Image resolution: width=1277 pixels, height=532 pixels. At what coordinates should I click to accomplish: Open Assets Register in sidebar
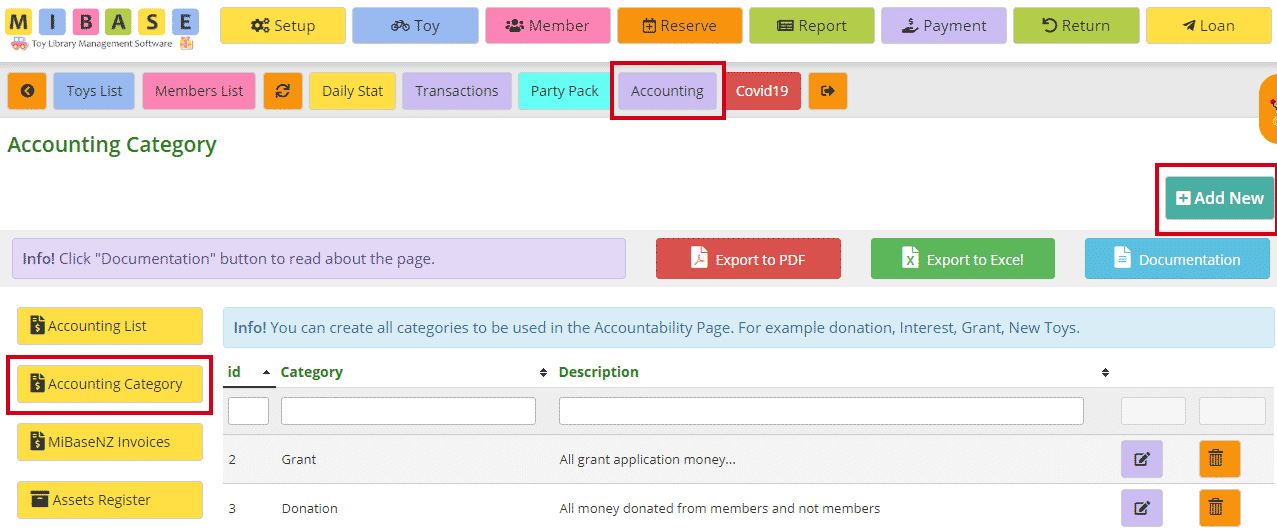[x=110, y=500]
